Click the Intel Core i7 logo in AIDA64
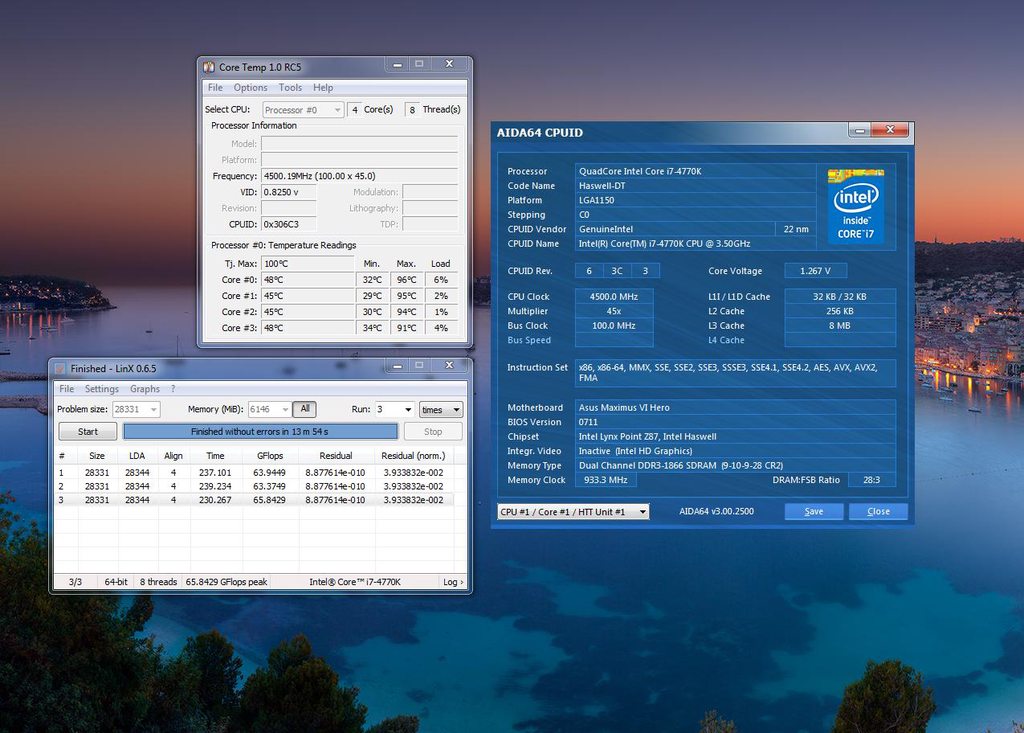Image resolution: width=1024 pixels, height=733 pixels. point(856,206)
